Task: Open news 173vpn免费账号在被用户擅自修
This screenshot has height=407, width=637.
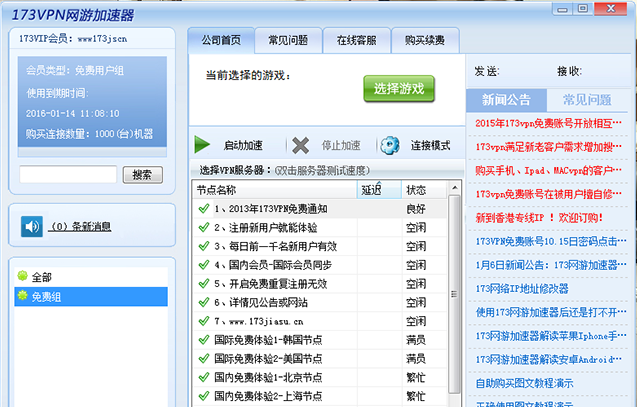Action: [548, 194]
